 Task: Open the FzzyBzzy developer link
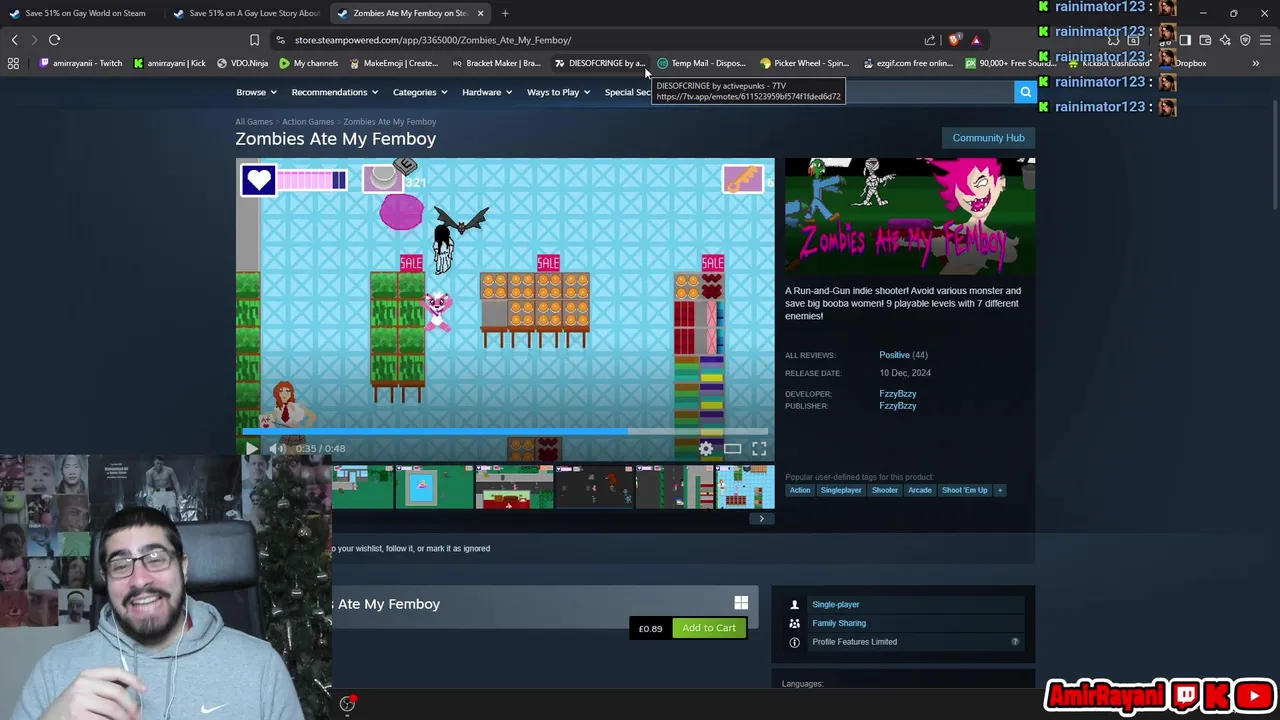[x=897, y=394]
